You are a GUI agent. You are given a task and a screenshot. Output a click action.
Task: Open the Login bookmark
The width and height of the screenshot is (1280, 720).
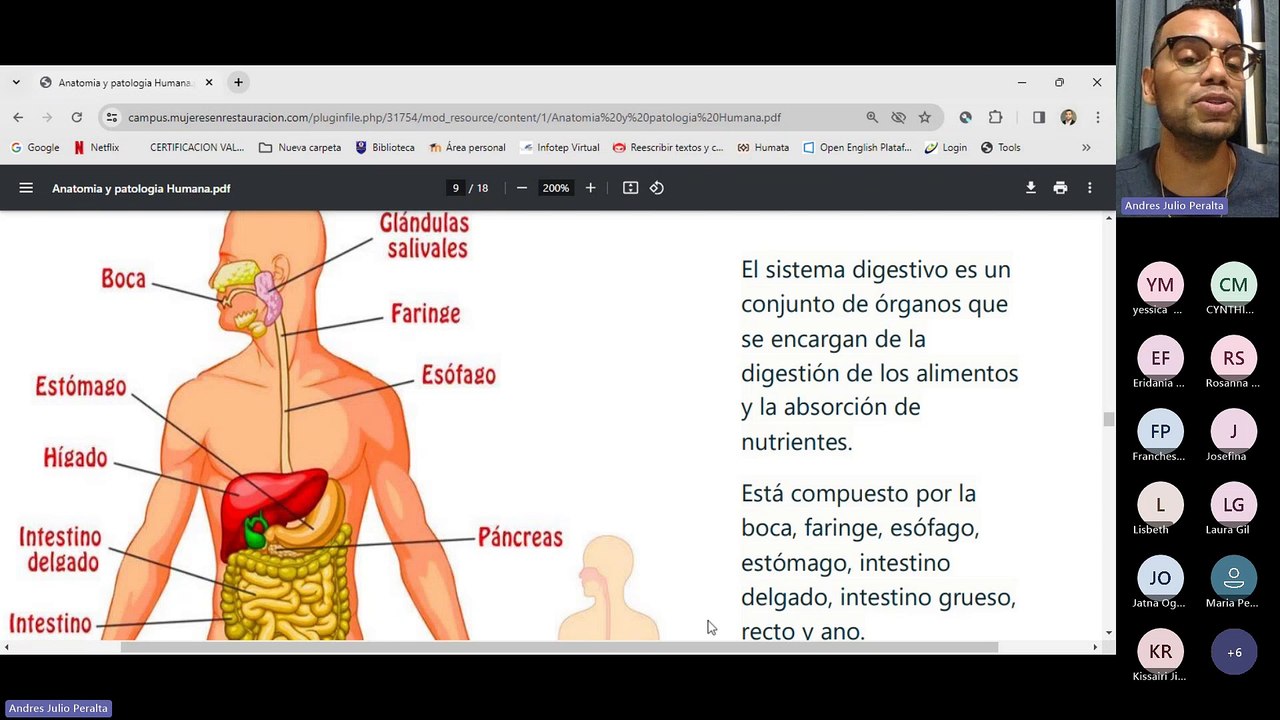tap(946, 147)
